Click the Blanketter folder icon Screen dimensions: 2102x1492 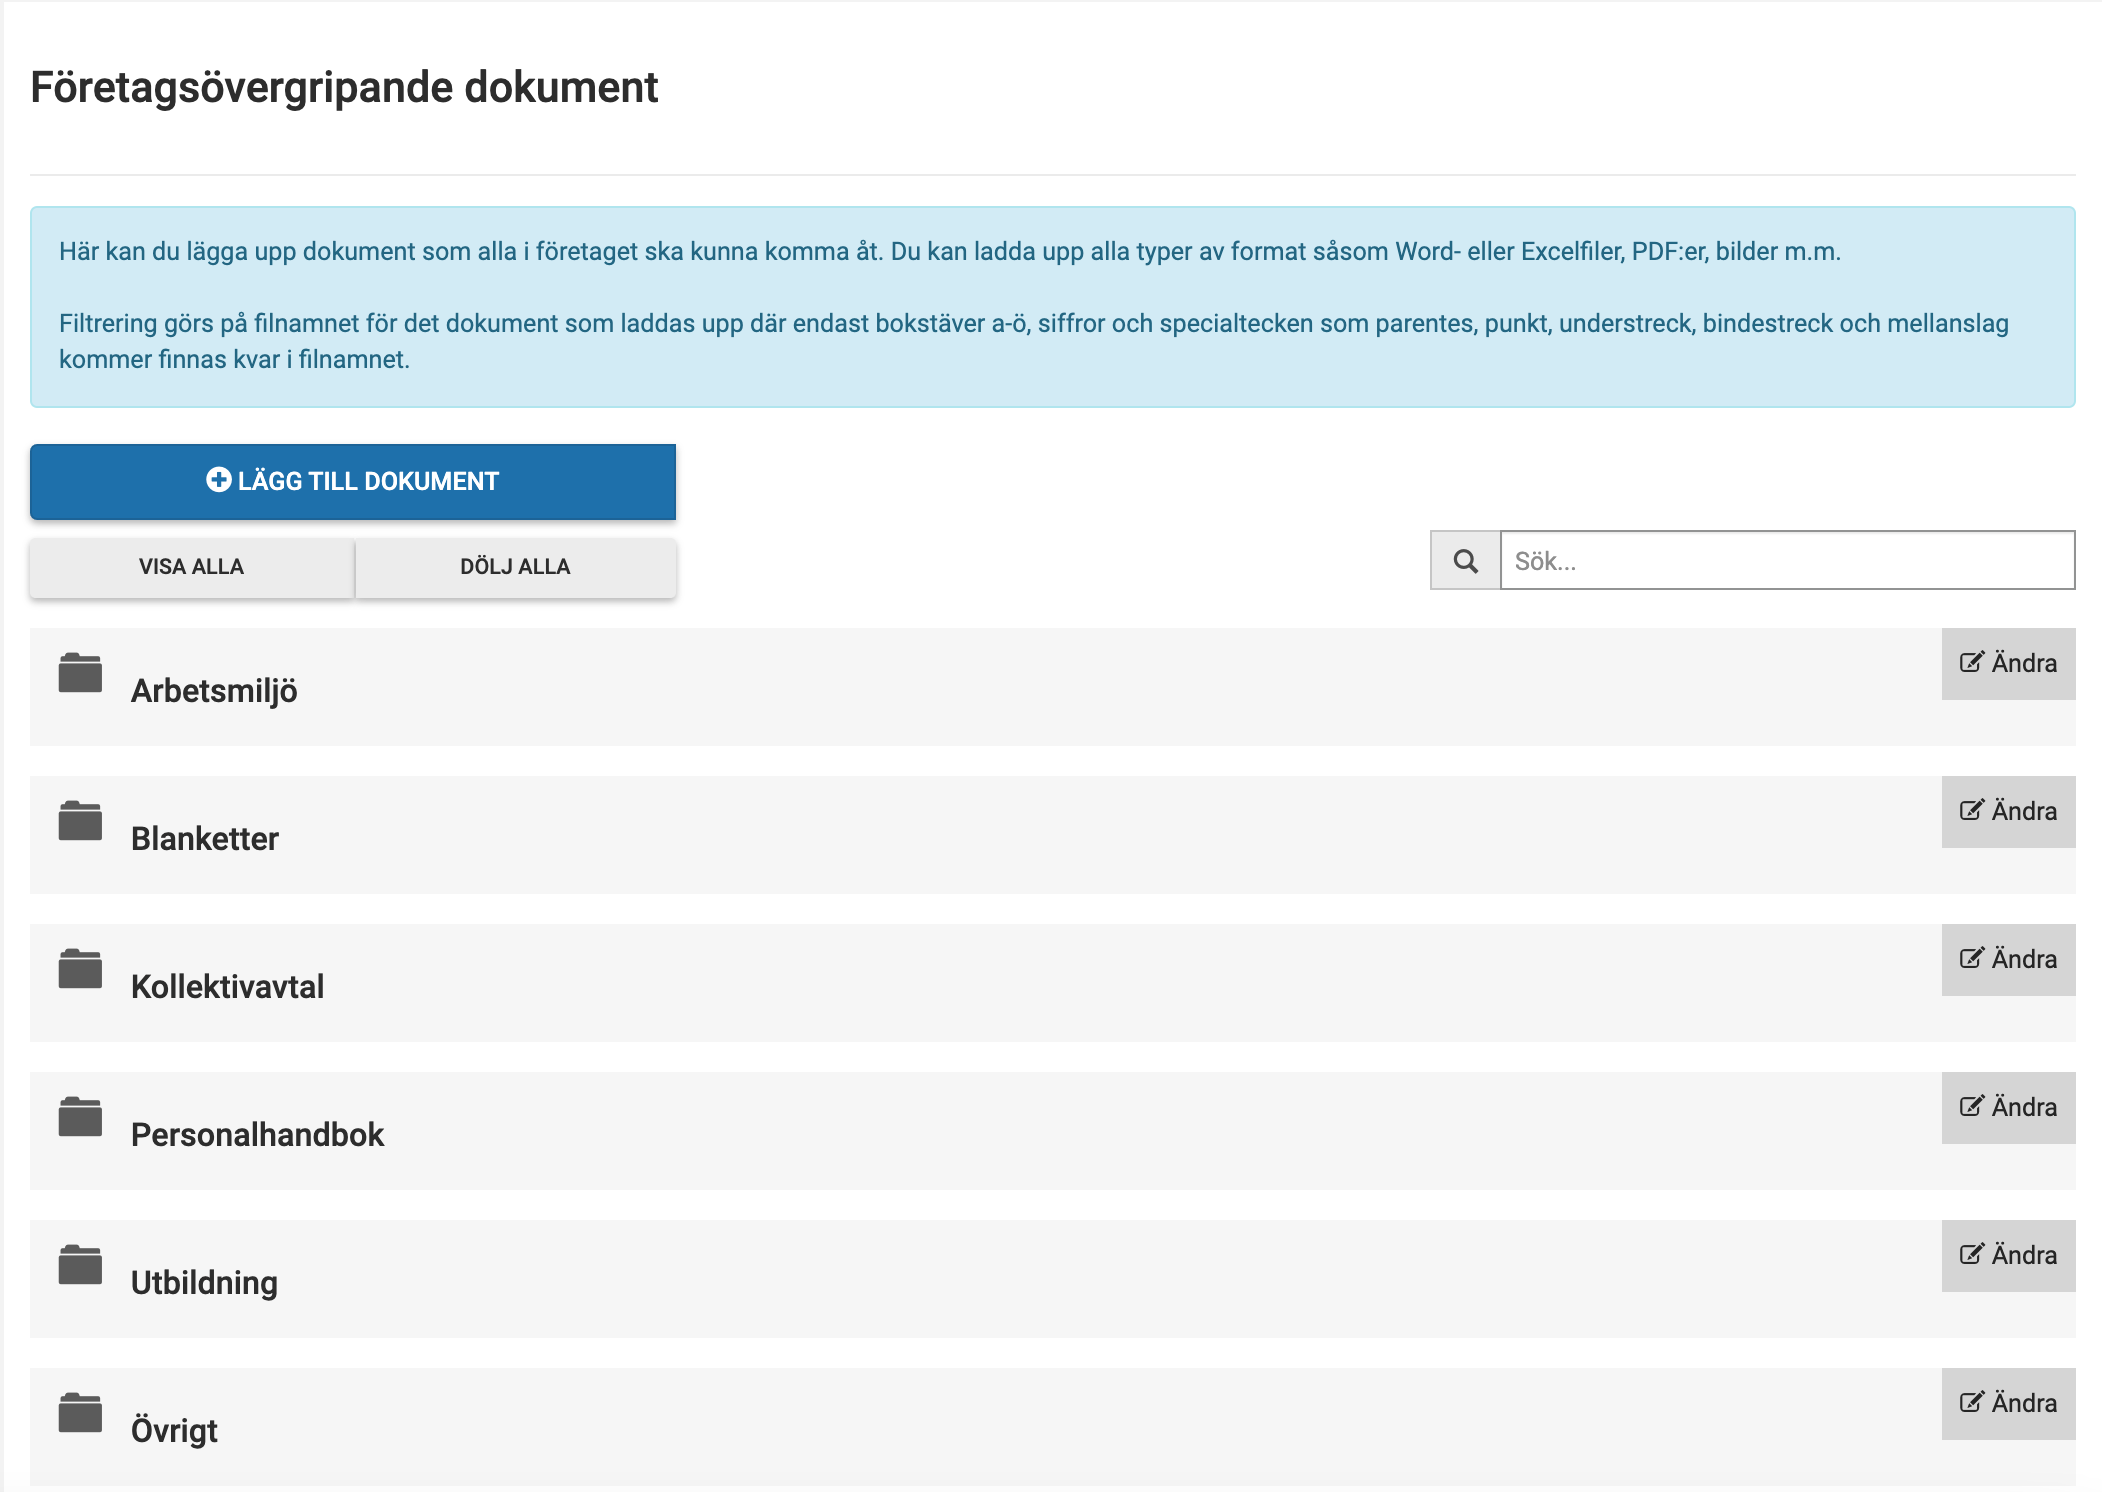tap(80, 821)
